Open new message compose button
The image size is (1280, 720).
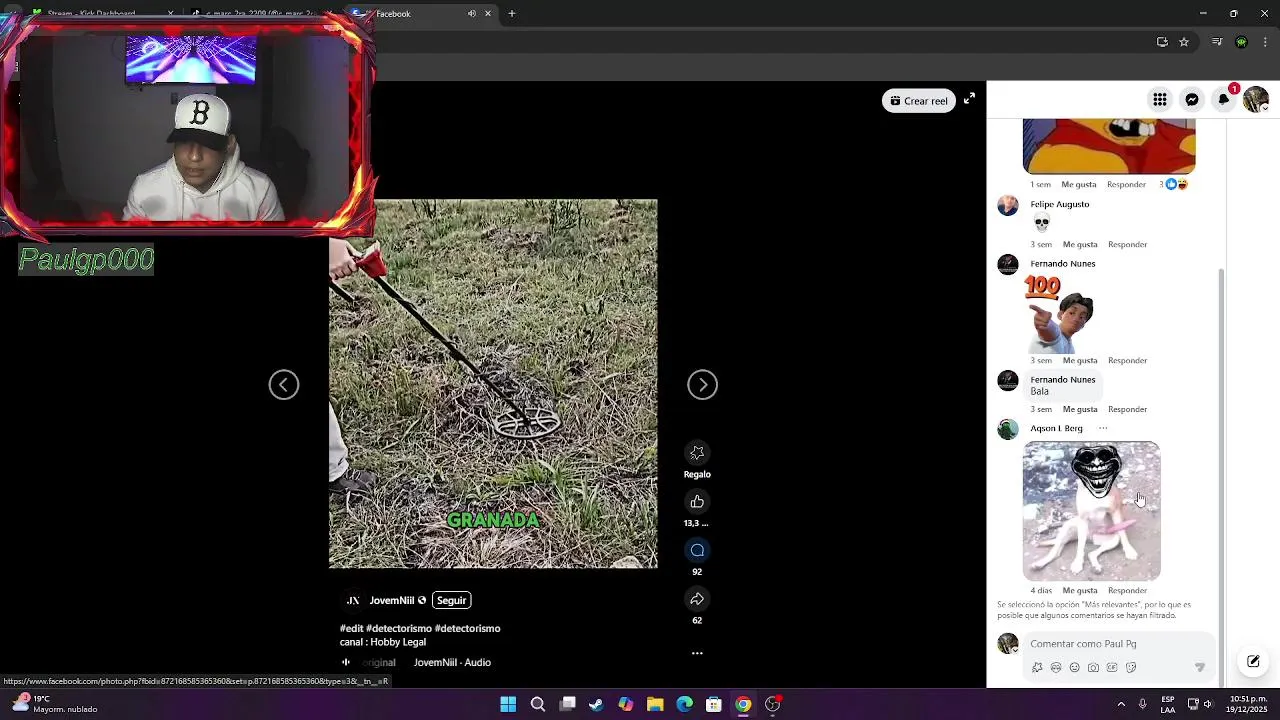point(1253,661)
